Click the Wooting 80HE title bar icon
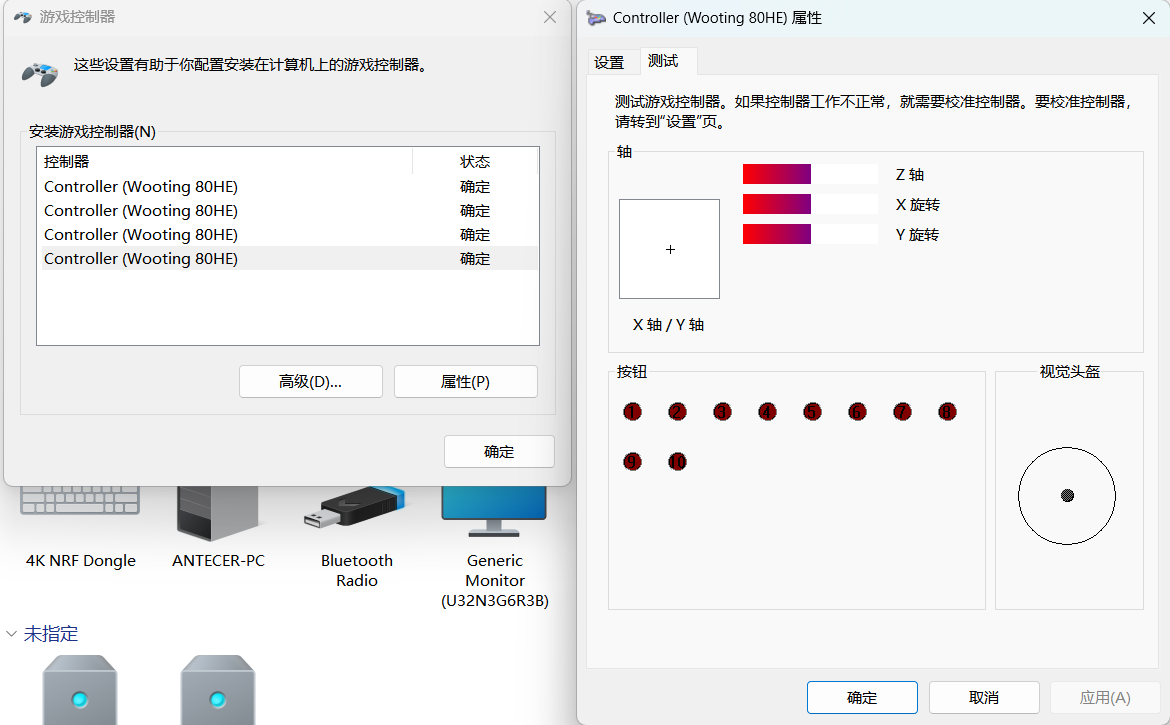The width and height of the screenshot is (1170, 725). click(x=596, y=18)
